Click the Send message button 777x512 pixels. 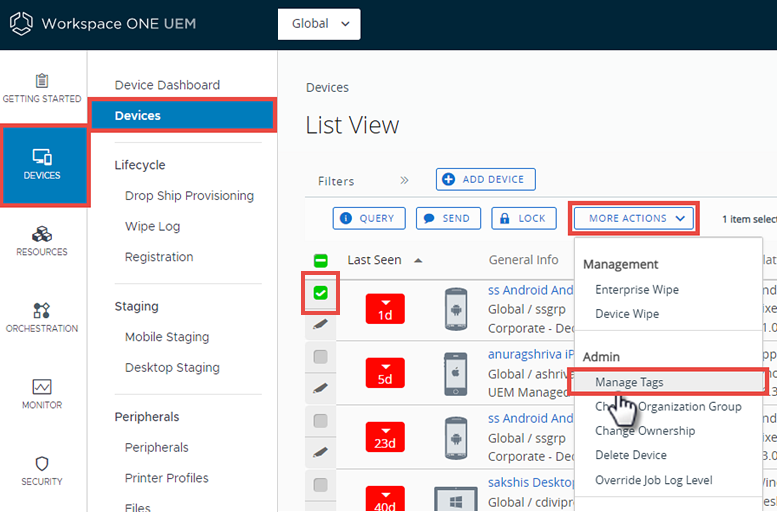coord(448,218)
